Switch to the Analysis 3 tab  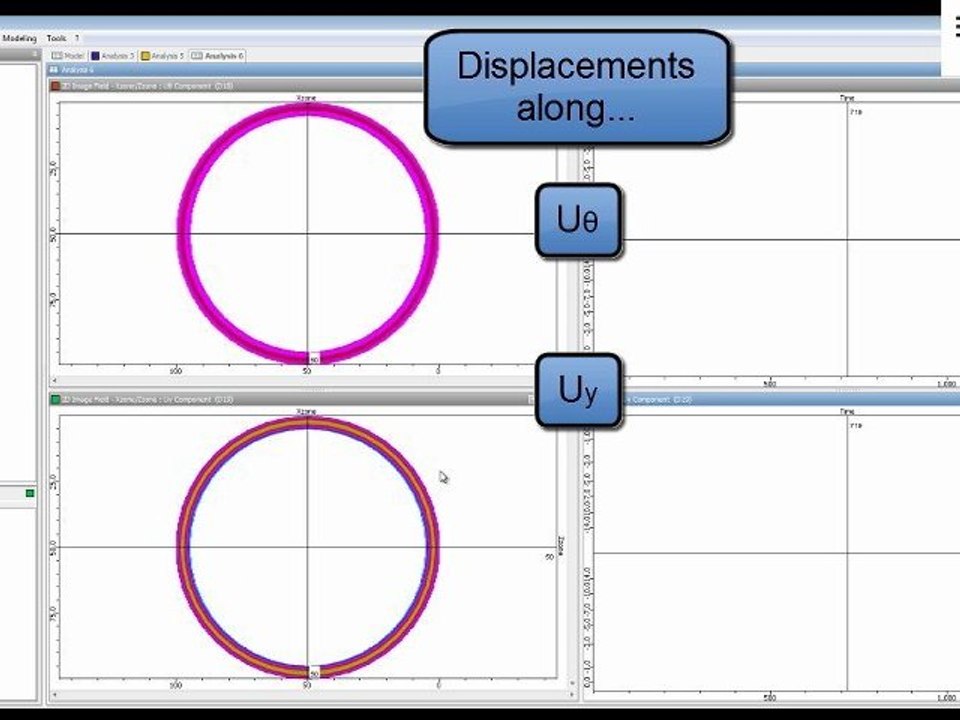[112, 56]
